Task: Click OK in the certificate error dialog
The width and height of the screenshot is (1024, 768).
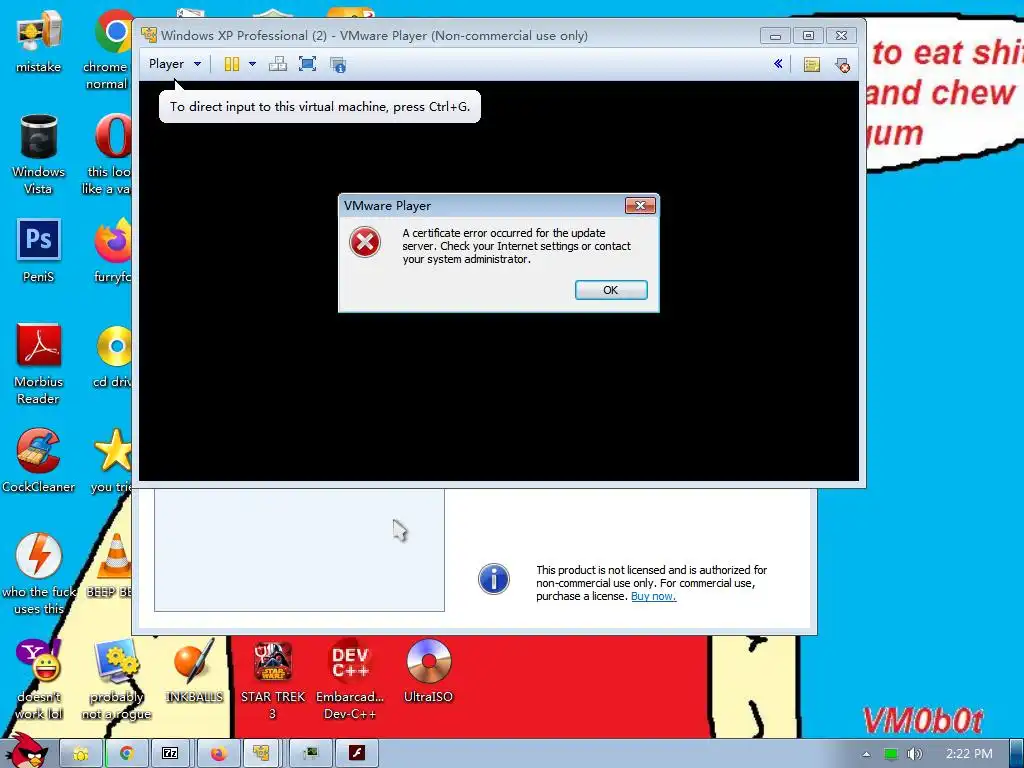Action: coord(611,290)
